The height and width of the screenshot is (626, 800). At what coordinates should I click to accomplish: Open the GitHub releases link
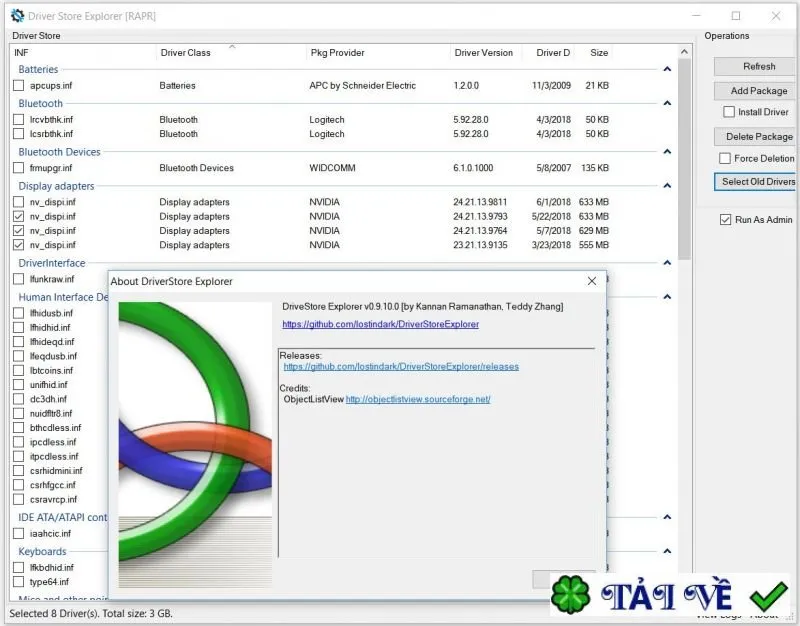pos(401,366)
